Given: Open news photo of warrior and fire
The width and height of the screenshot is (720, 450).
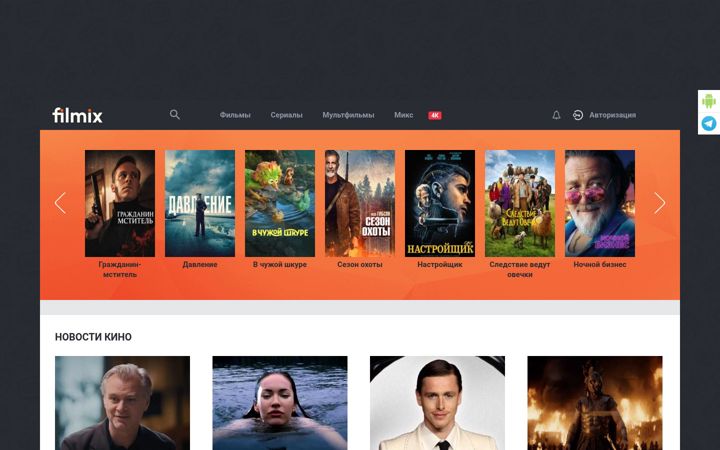Looking at the screenshot, I should coord(595,403).
